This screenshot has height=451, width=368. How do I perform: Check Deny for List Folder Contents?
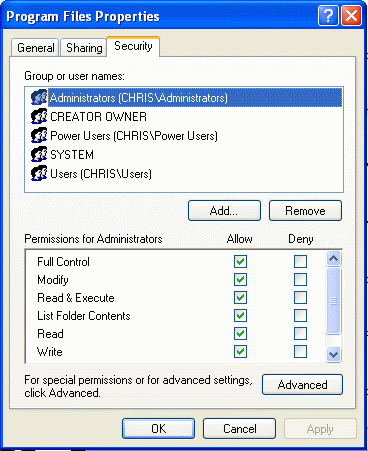300,315
